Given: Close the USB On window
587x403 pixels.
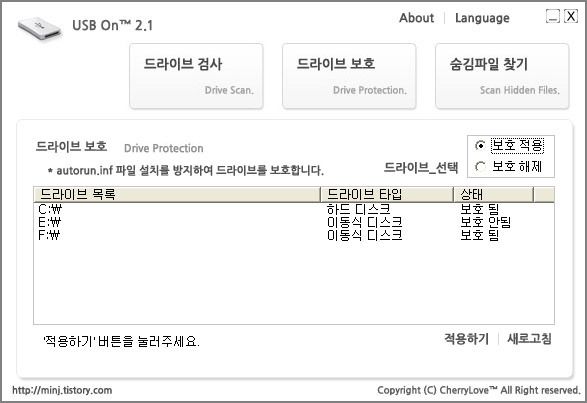Looking at the screenshot, I should (x=571, y=16).
